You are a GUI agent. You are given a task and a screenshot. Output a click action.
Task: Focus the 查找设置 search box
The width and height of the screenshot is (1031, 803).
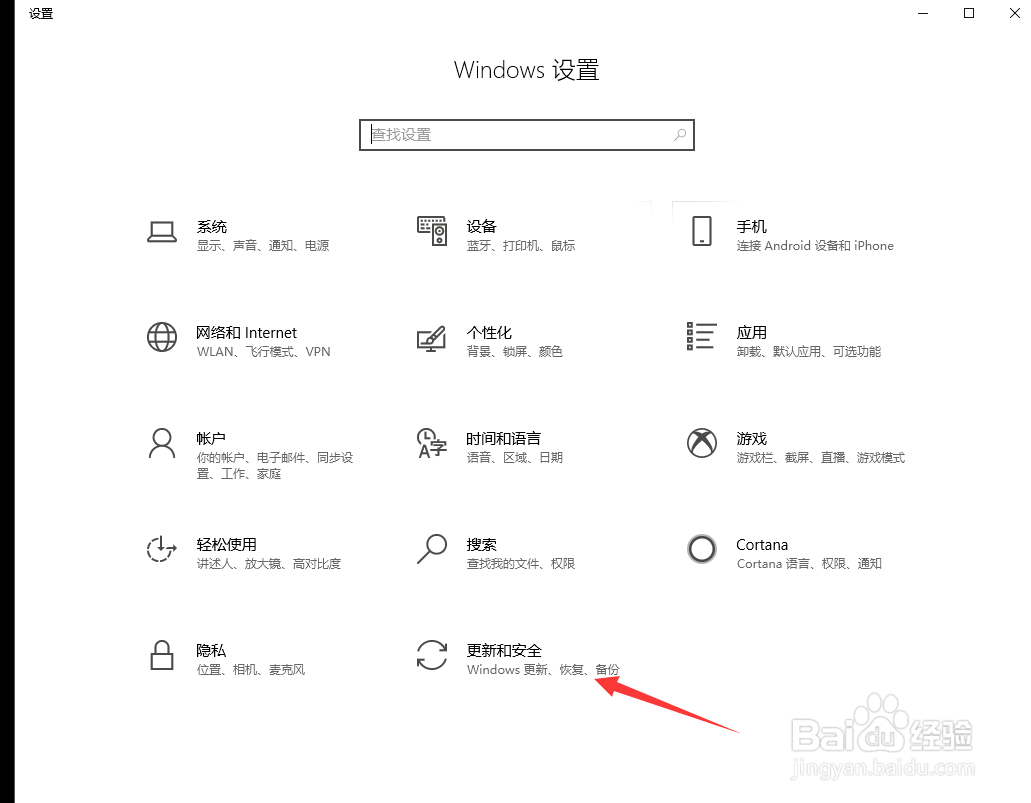click(527, 135)
